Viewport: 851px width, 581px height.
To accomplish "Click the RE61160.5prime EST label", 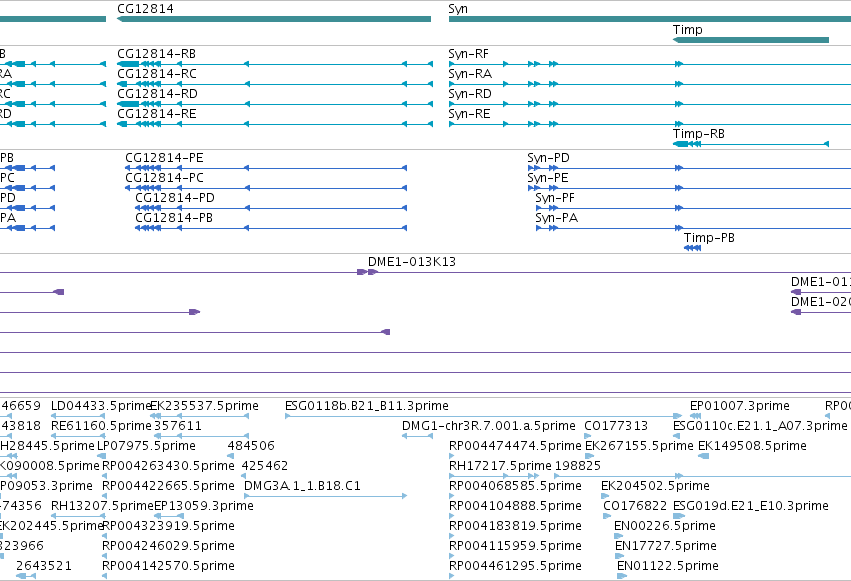I will (101, 426).
